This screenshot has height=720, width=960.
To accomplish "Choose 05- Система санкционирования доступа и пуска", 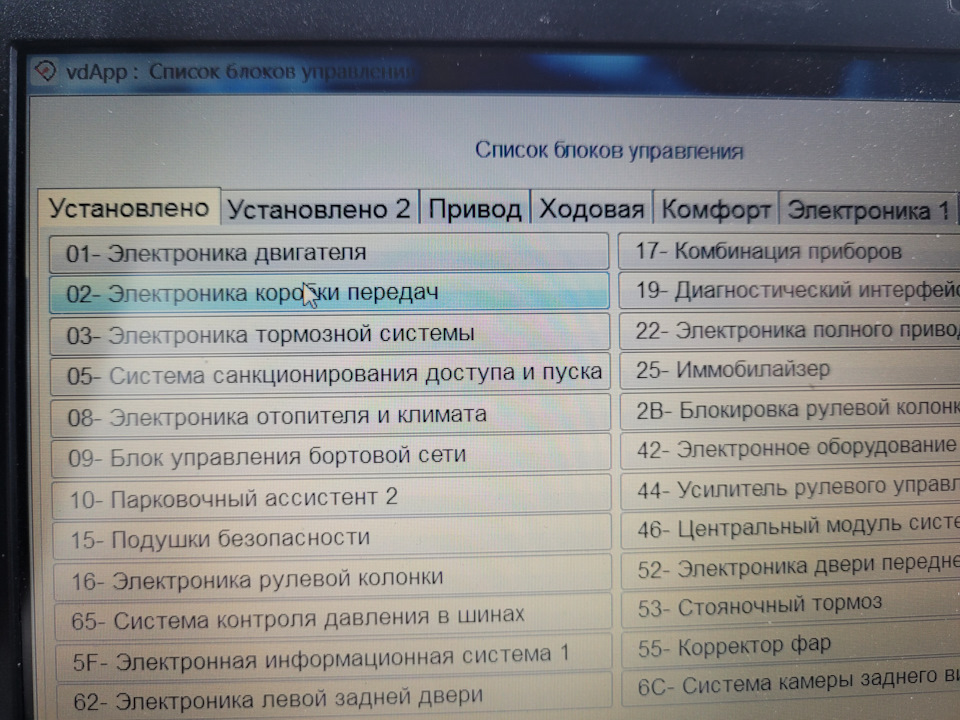I will pyautogui.click(x=331, y=373).
